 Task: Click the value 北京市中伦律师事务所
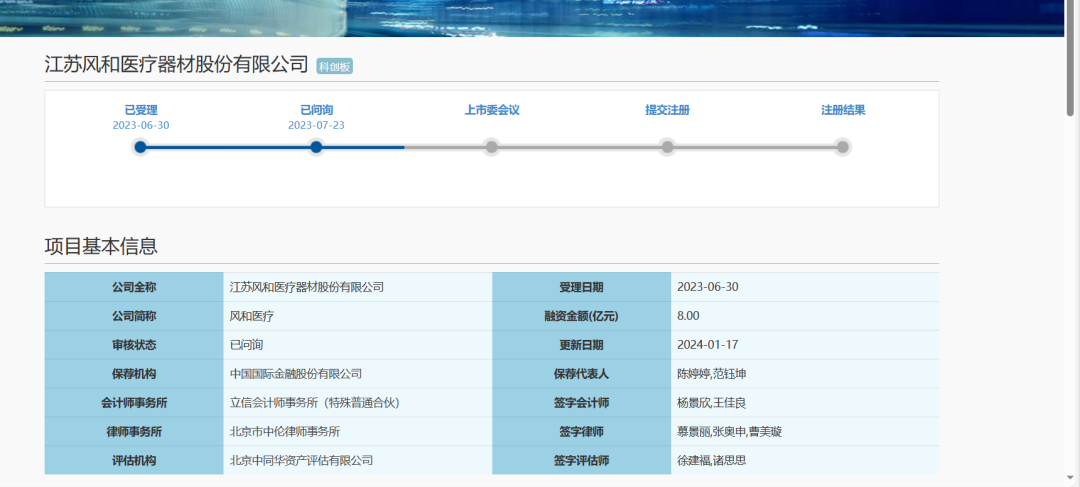284,432
